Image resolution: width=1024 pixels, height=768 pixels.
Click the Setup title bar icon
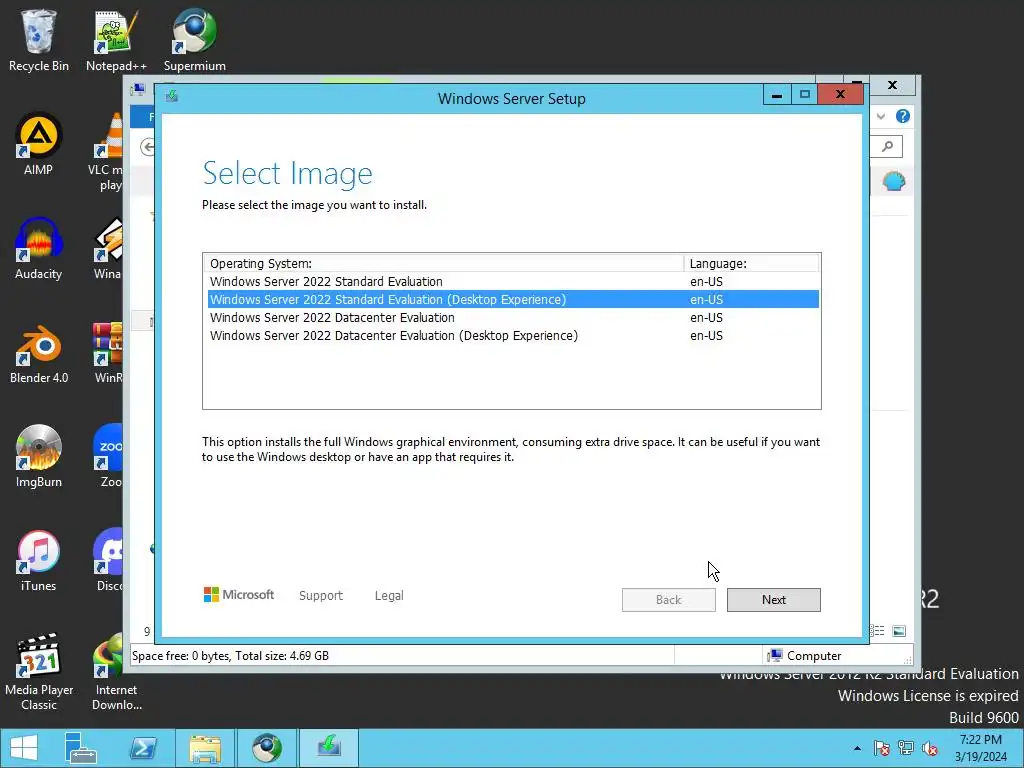[172, 97]
